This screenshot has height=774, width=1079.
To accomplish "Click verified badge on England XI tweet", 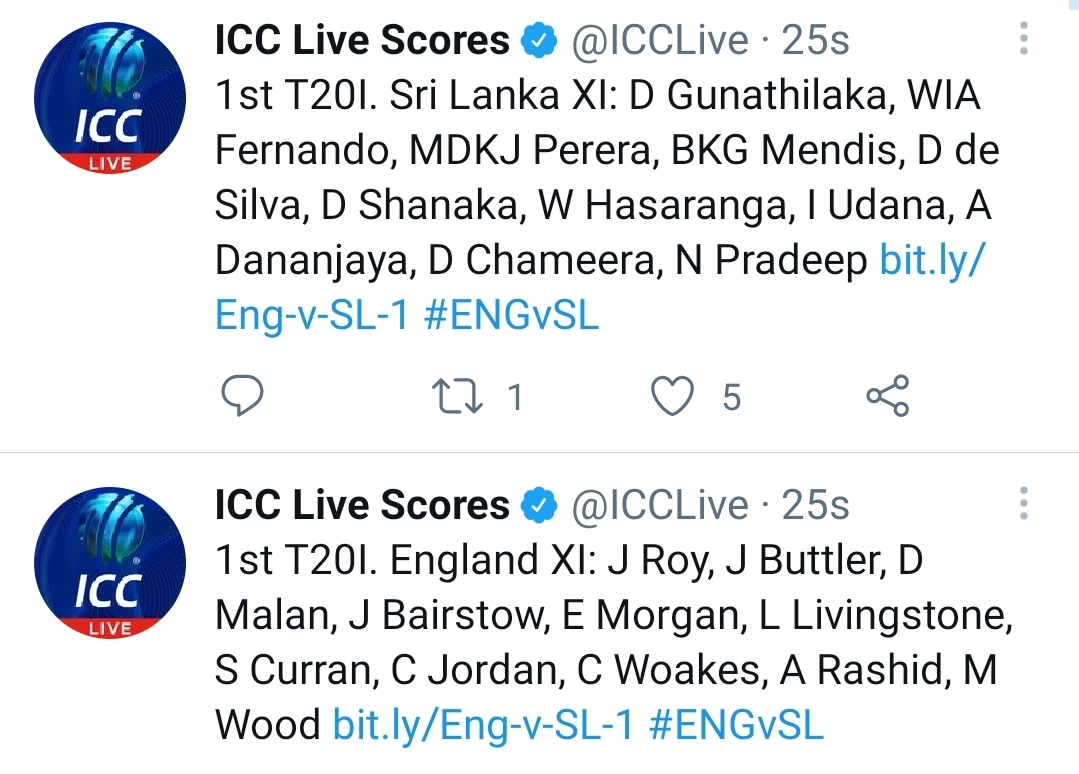I will 540,505.
